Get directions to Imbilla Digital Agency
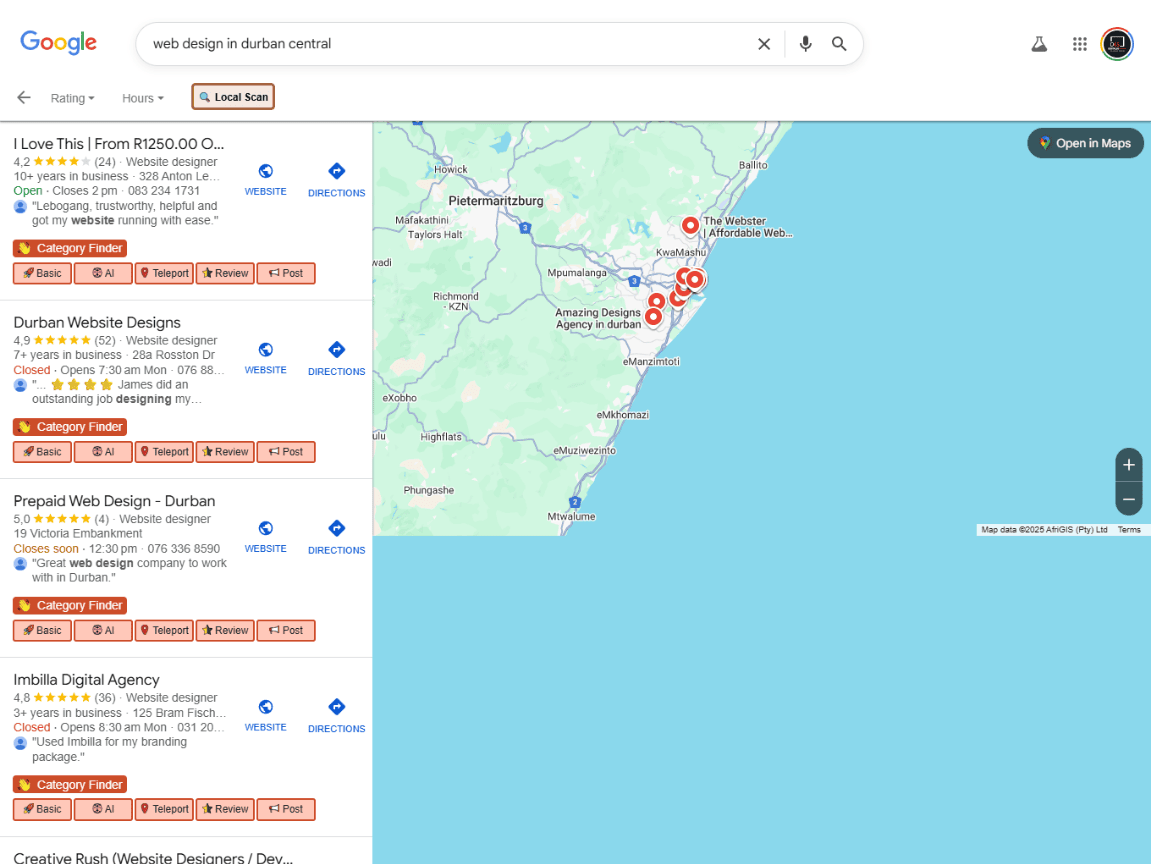 coord(336,716)
